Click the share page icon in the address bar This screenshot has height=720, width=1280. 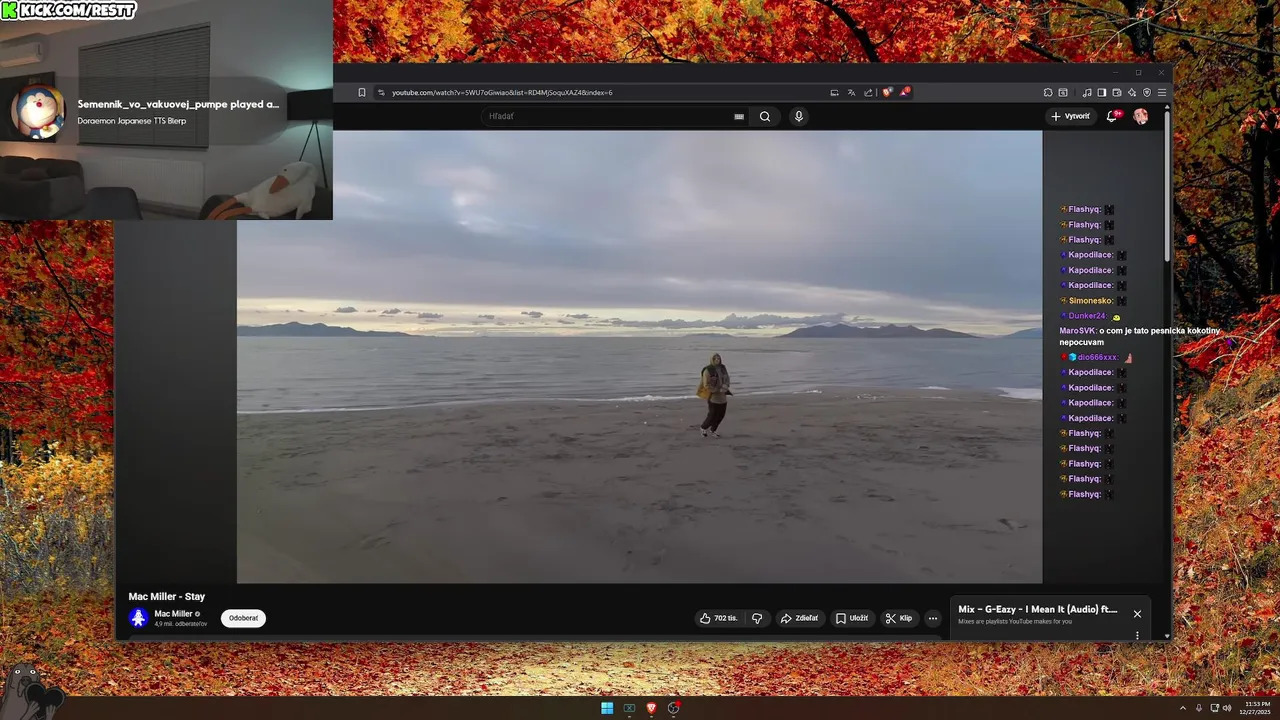click(868, 92)
